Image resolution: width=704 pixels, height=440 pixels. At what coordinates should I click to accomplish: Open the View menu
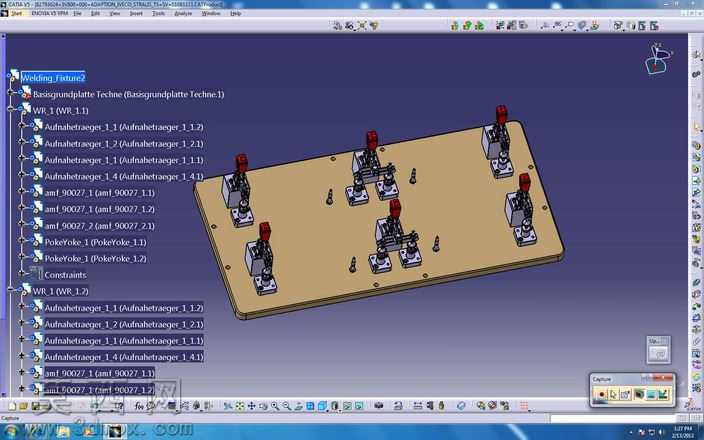(115, 13)
